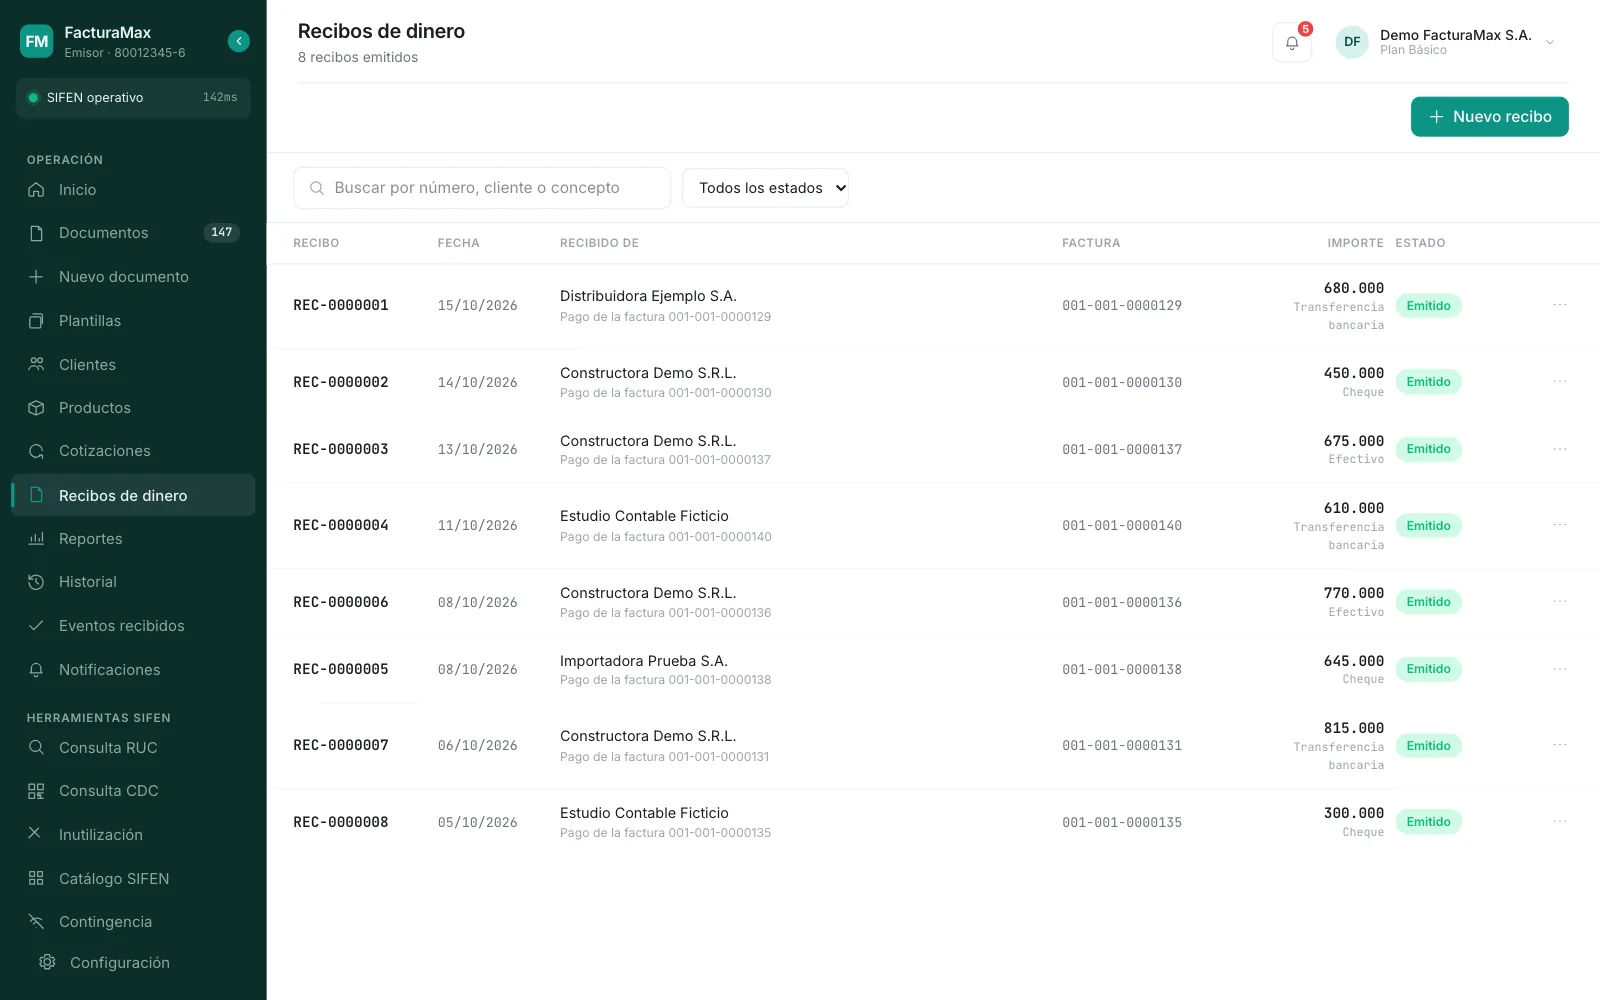Select invoice number 001-001-0000138
The width and height of the screenshot is (1600, 1000).
tap(1122, 669)
